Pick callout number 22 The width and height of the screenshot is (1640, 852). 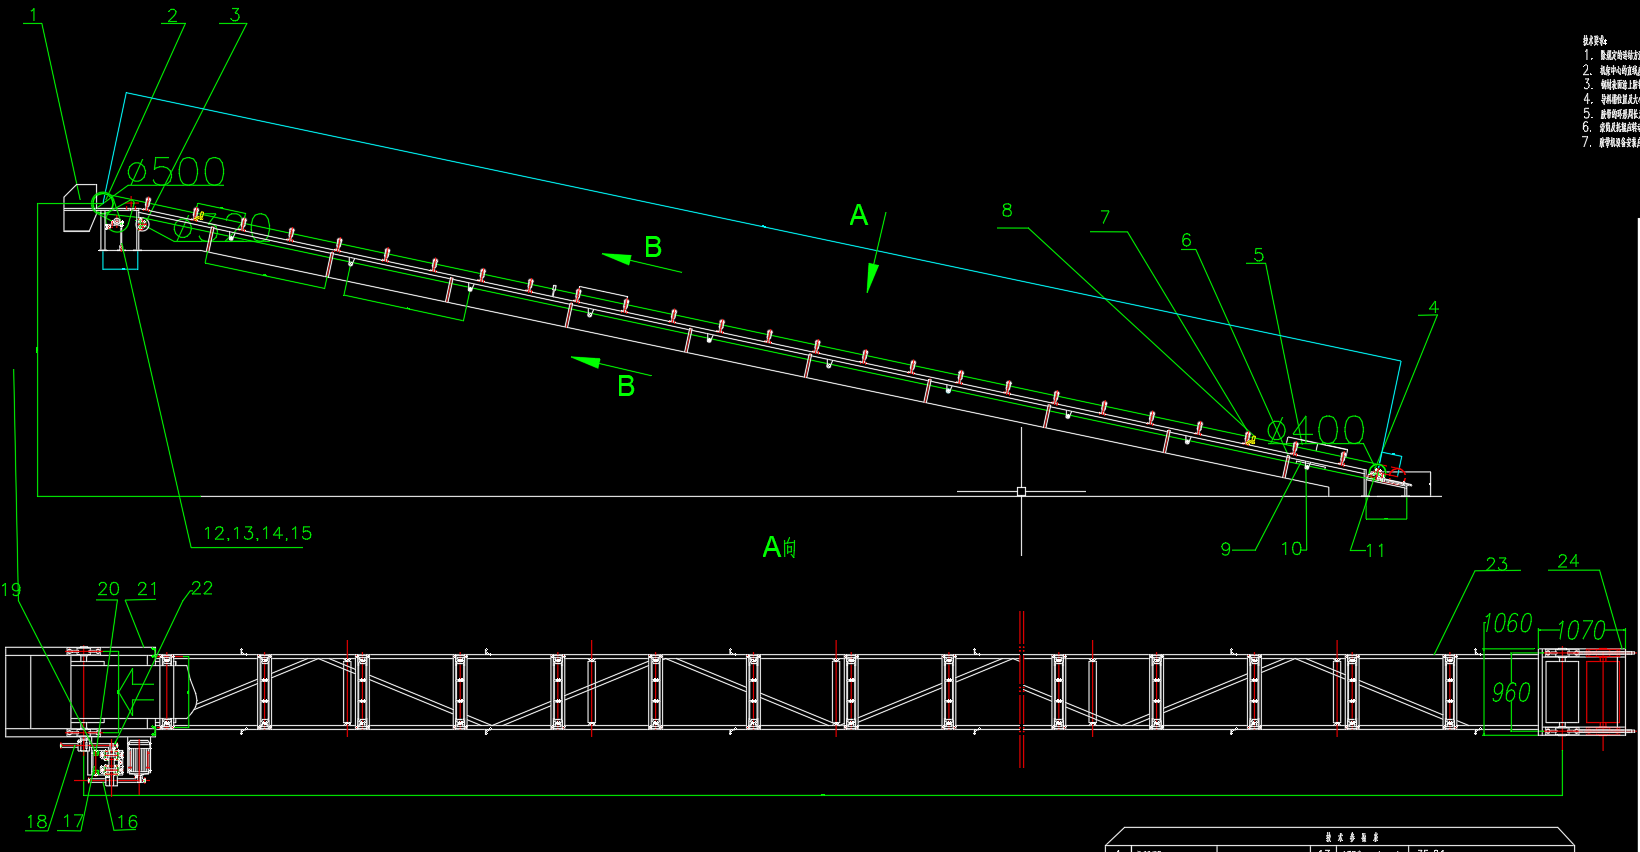[x=202, y=588]
